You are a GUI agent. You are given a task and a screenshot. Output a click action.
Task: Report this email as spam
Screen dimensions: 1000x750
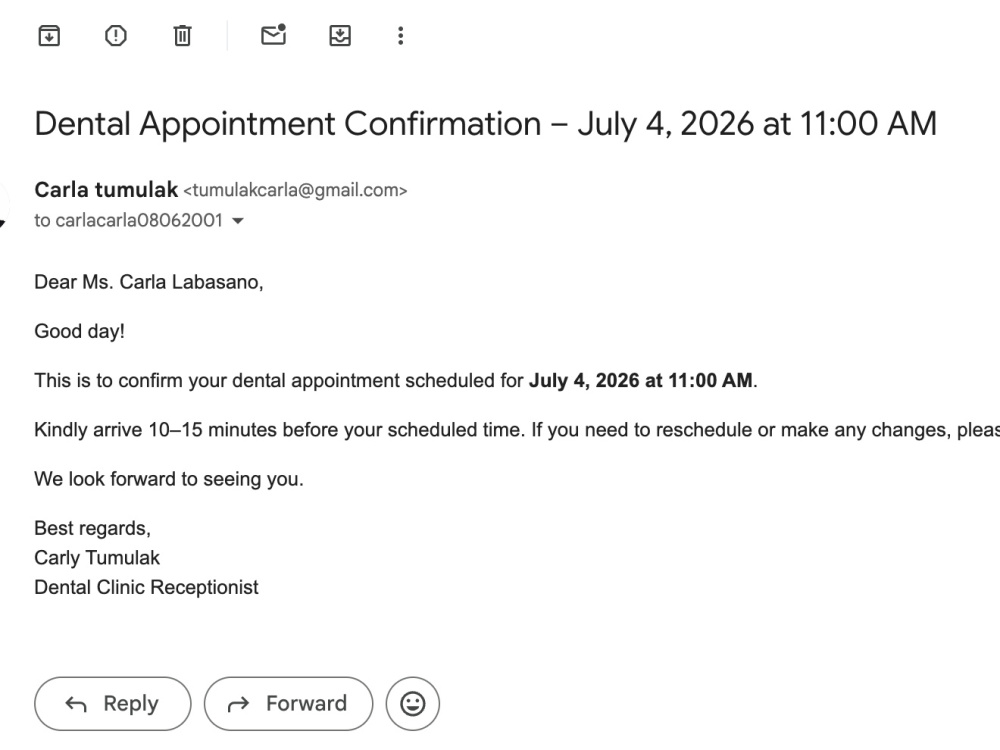tap(115, 36)
